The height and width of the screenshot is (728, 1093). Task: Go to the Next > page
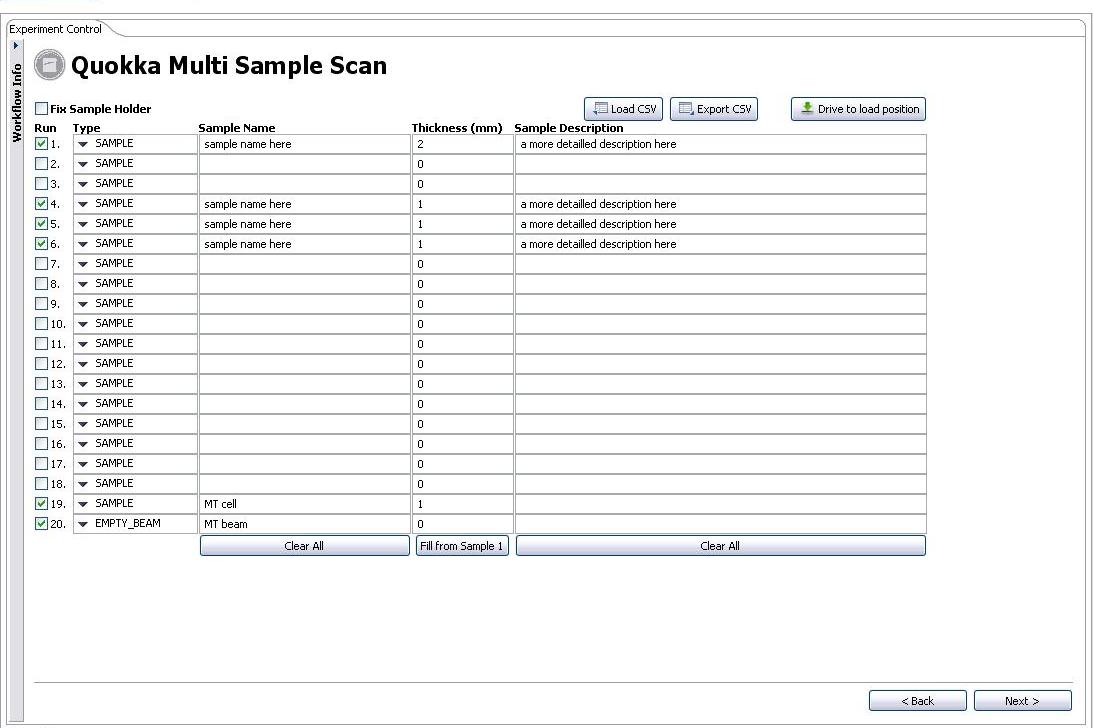(x=1022, y=701)
